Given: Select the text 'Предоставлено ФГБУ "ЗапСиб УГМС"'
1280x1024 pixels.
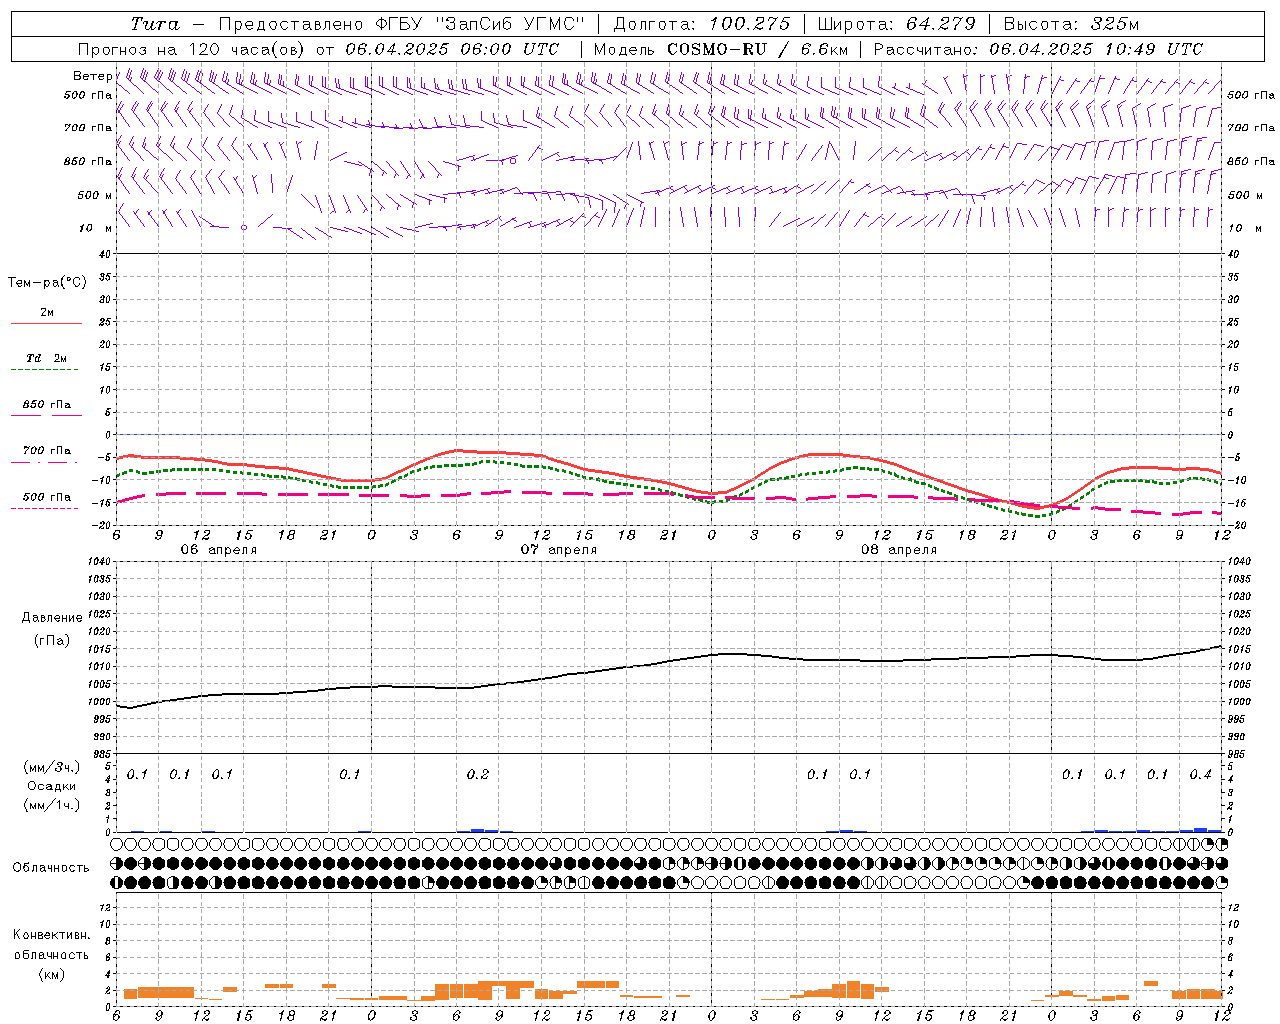Looking at the screenshot, I should click(401, 24).
